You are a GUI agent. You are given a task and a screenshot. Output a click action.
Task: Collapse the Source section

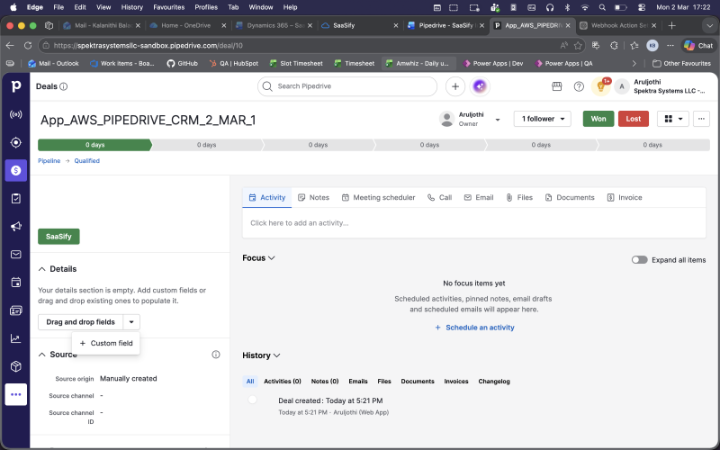[x=42, y=354]
